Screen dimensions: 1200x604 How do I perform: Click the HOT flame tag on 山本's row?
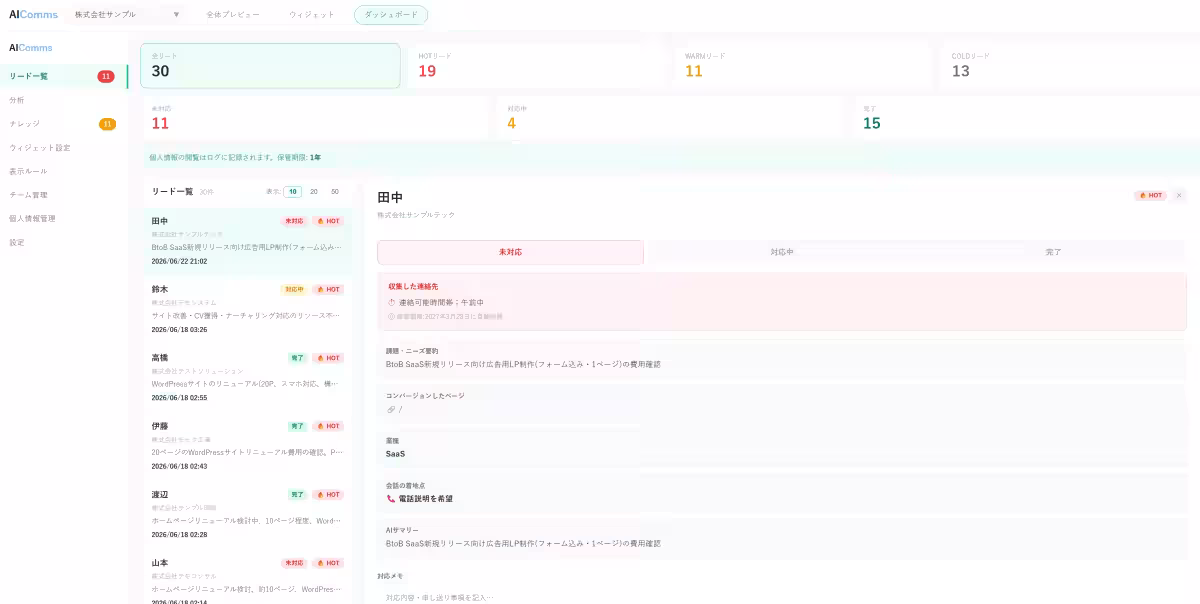point(328,563)
